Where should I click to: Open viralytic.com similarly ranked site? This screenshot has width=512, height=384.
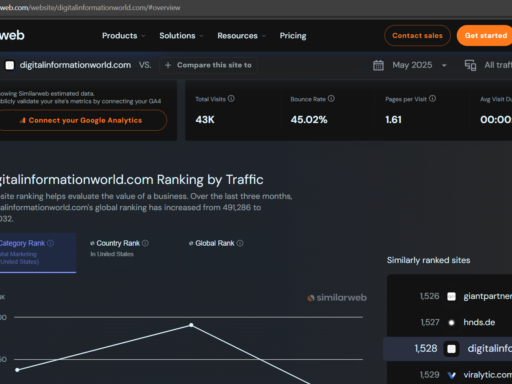point(487,375)
